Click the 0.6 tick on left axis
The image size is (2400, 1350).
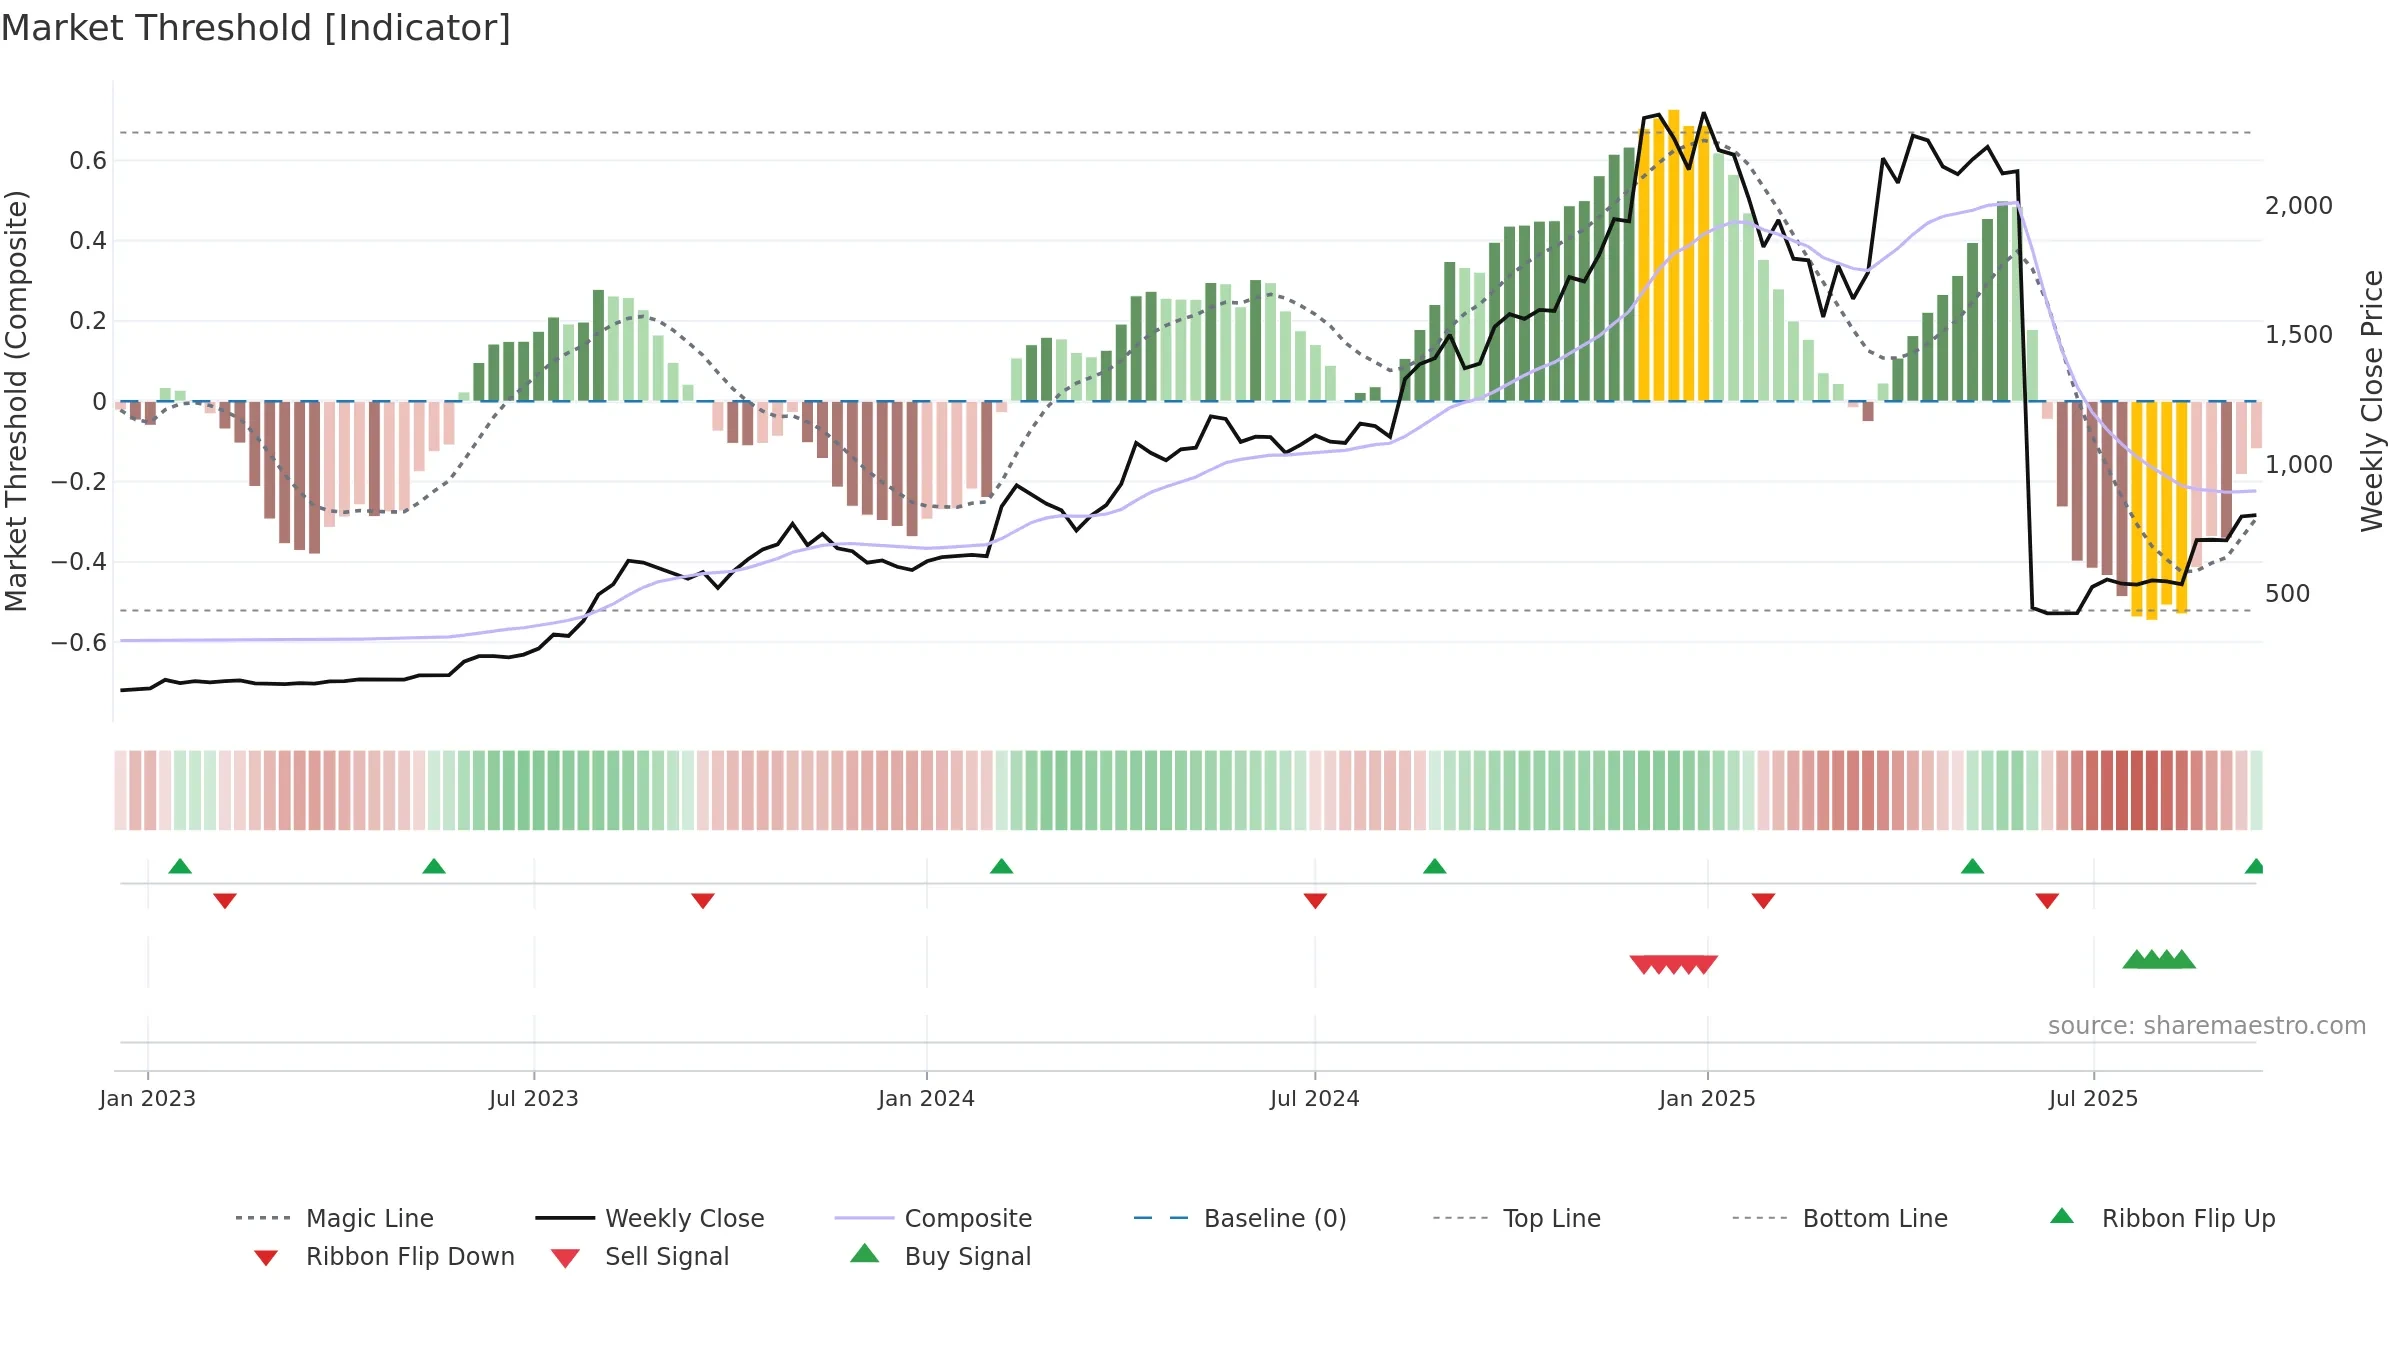click(88, 161)
